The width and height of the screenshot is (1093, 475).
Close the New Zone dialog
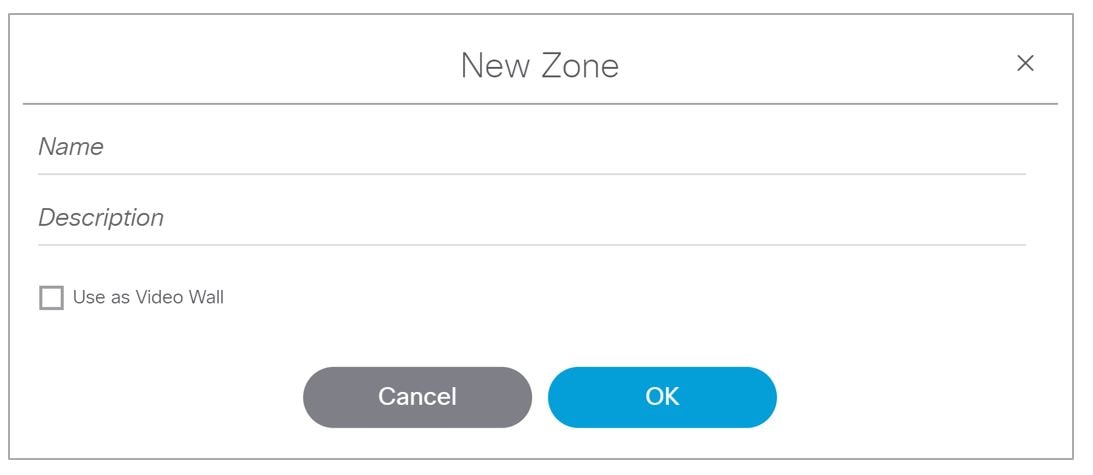1025,64
